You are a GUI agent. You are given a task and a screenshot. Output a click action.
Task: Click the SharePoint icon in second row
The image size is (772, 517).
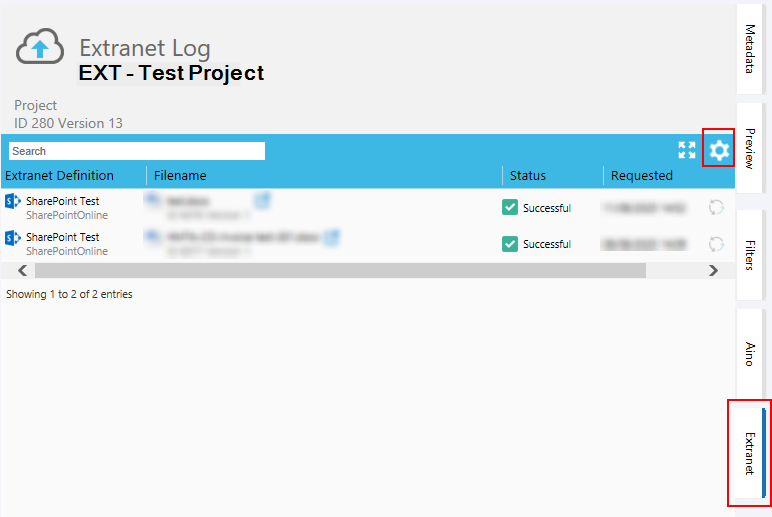(13, 238)
